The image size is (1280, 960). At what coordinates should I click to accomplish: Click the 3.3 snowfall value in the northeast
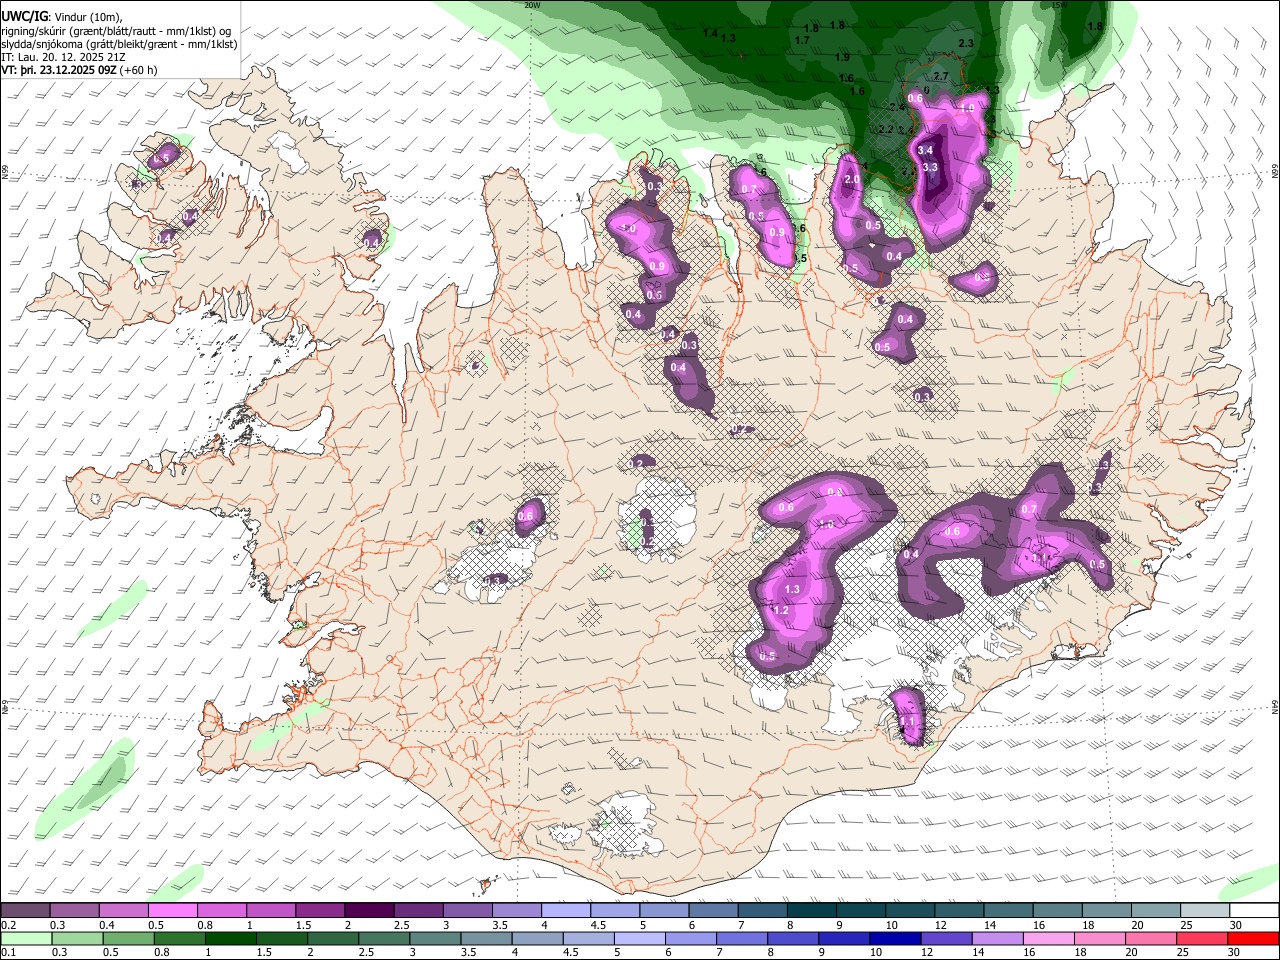[930, 167]
